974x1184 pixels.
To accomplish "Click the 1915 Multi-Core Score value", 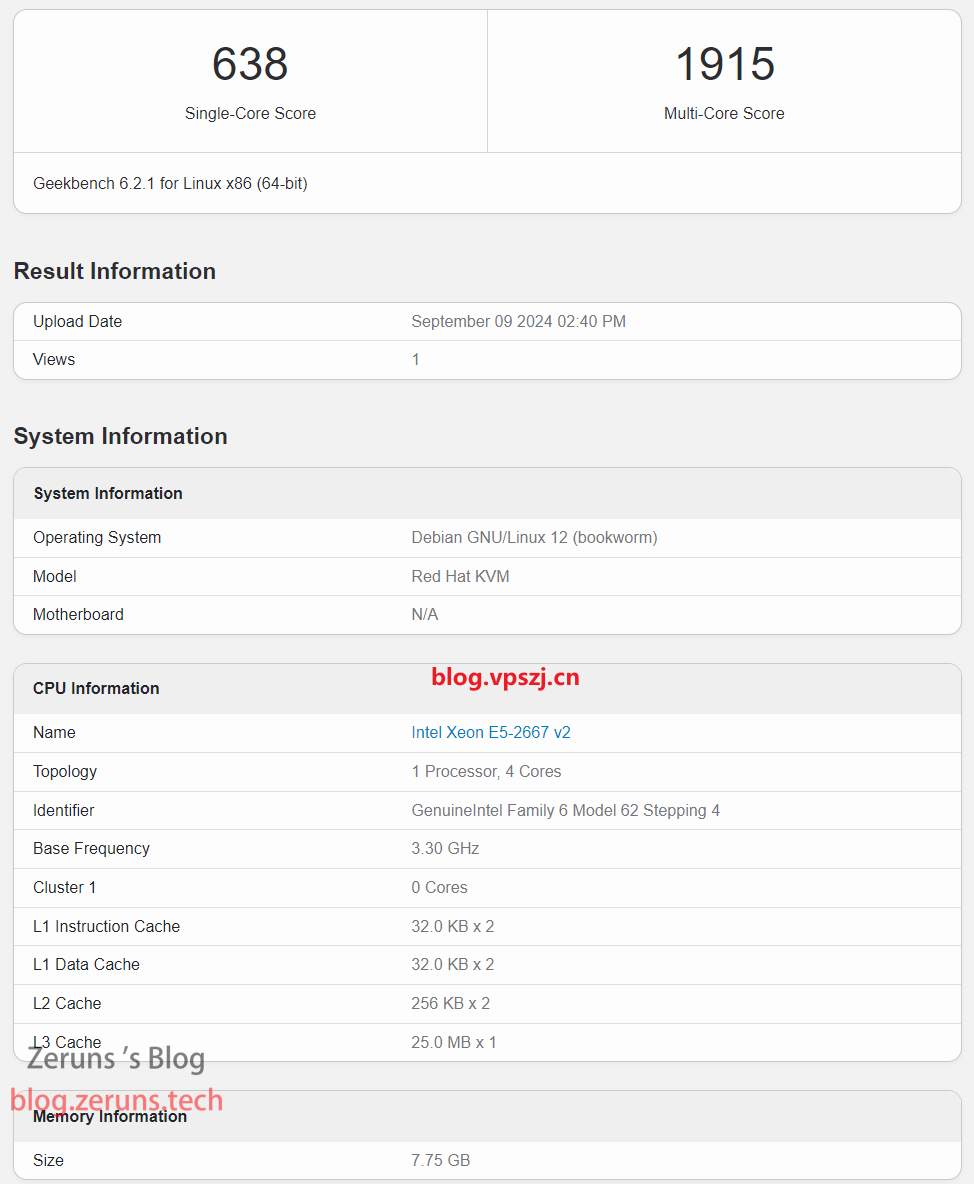I will (x=724, y=65).
